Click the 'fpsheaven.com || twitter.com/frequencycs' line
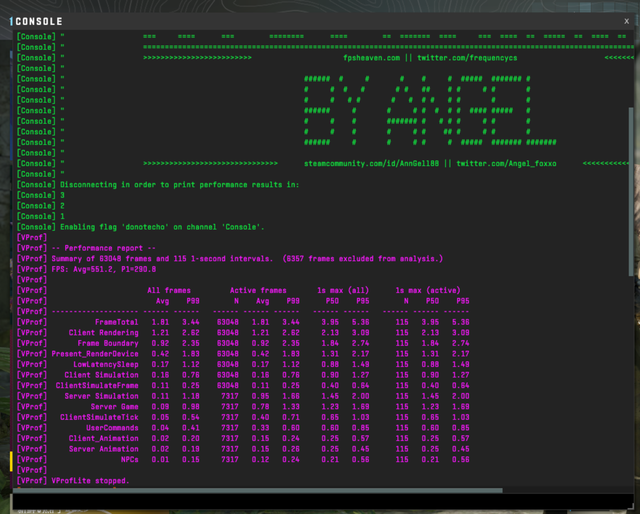This screenshot has height=514, width=640. (430, 58)
